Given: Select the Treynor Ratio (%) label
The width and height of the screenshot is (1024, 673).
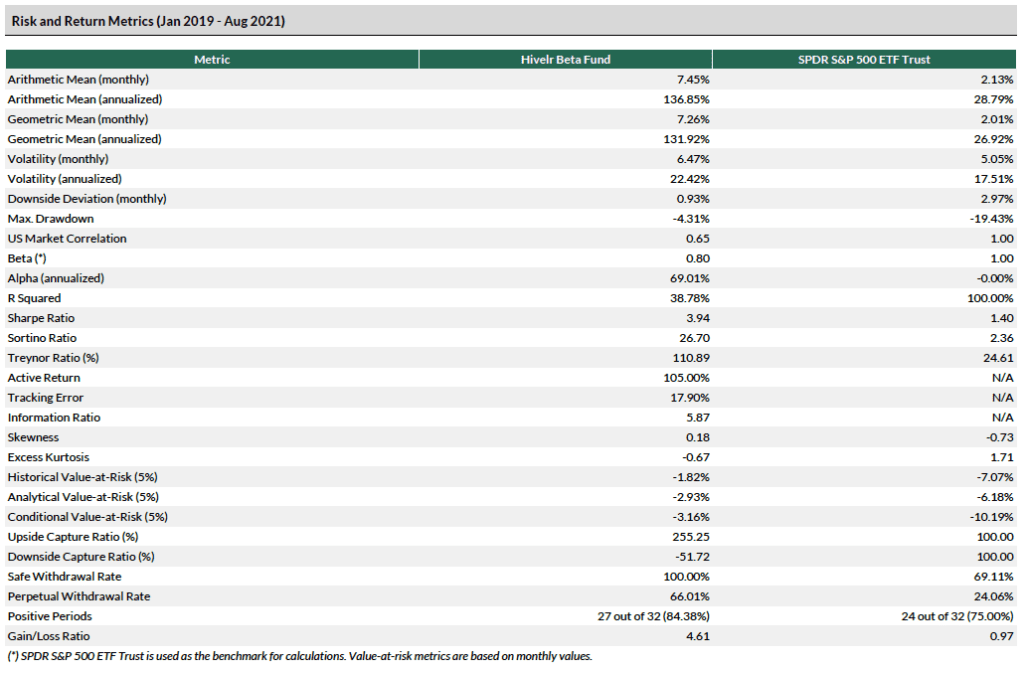Looking at the screenshot, I should [54, 358].
